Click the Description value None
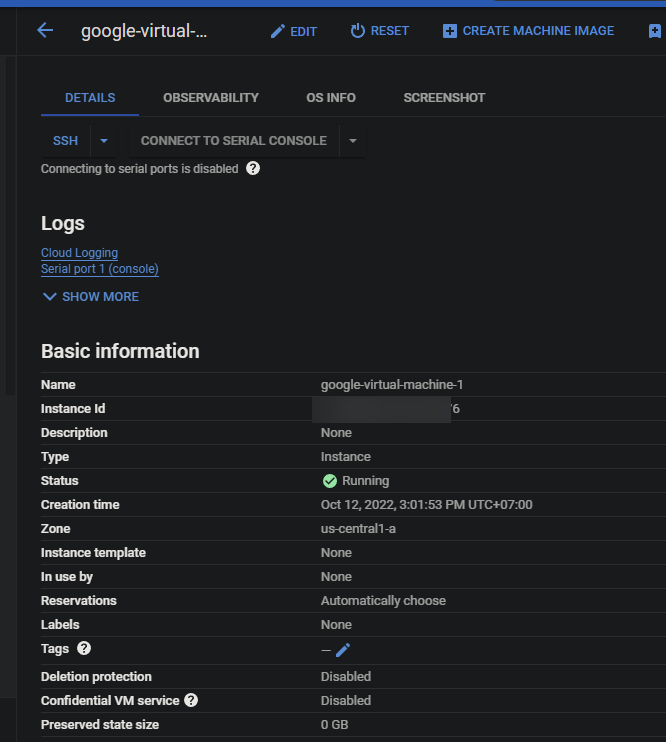Image resolution: width=666 pixels, height=742 pixels. click(337, 433)
